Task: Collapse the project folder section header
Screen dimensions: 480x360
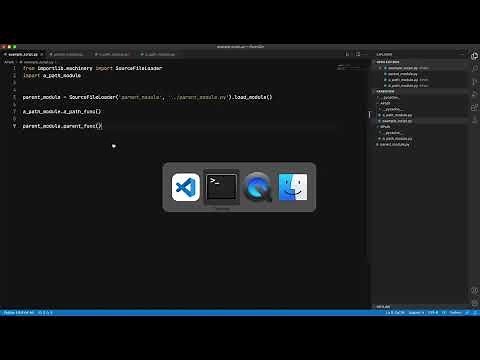Action: 385,91
